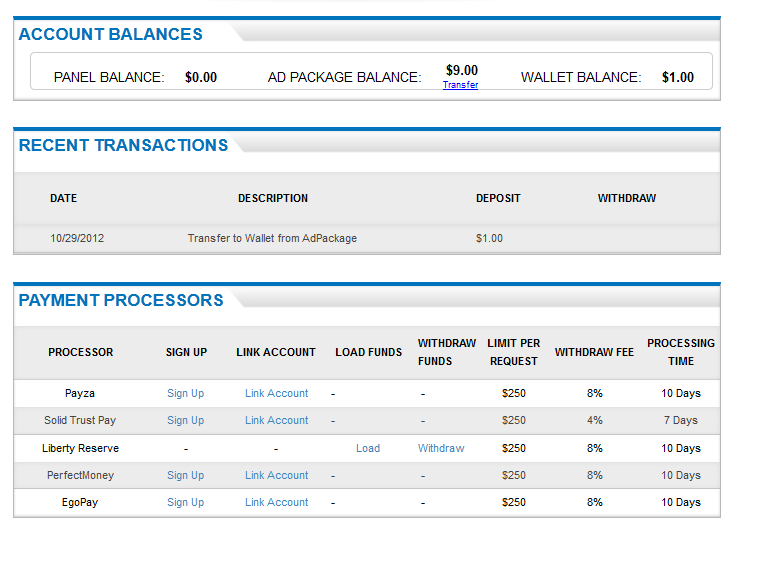Open Link Account for Payza
The height and width of the screenshot is (563, 760).
[276, 394]
